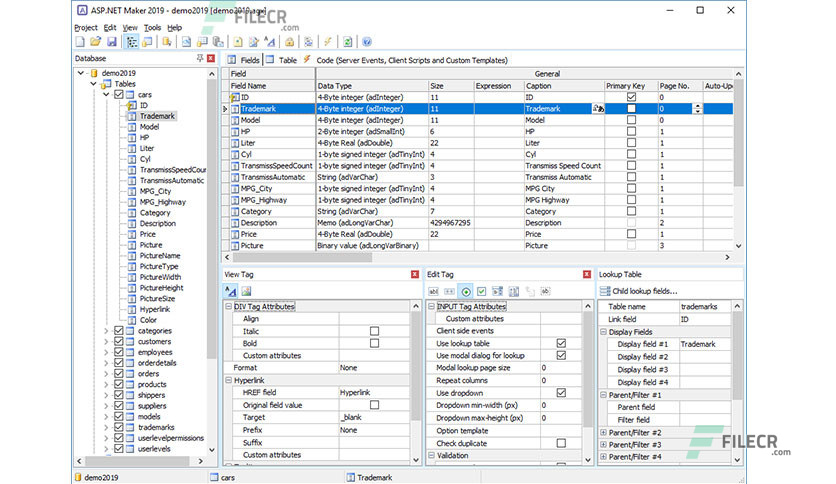
Task: Collapse DIV Tag Attributes section
Action: pos(228,306)
